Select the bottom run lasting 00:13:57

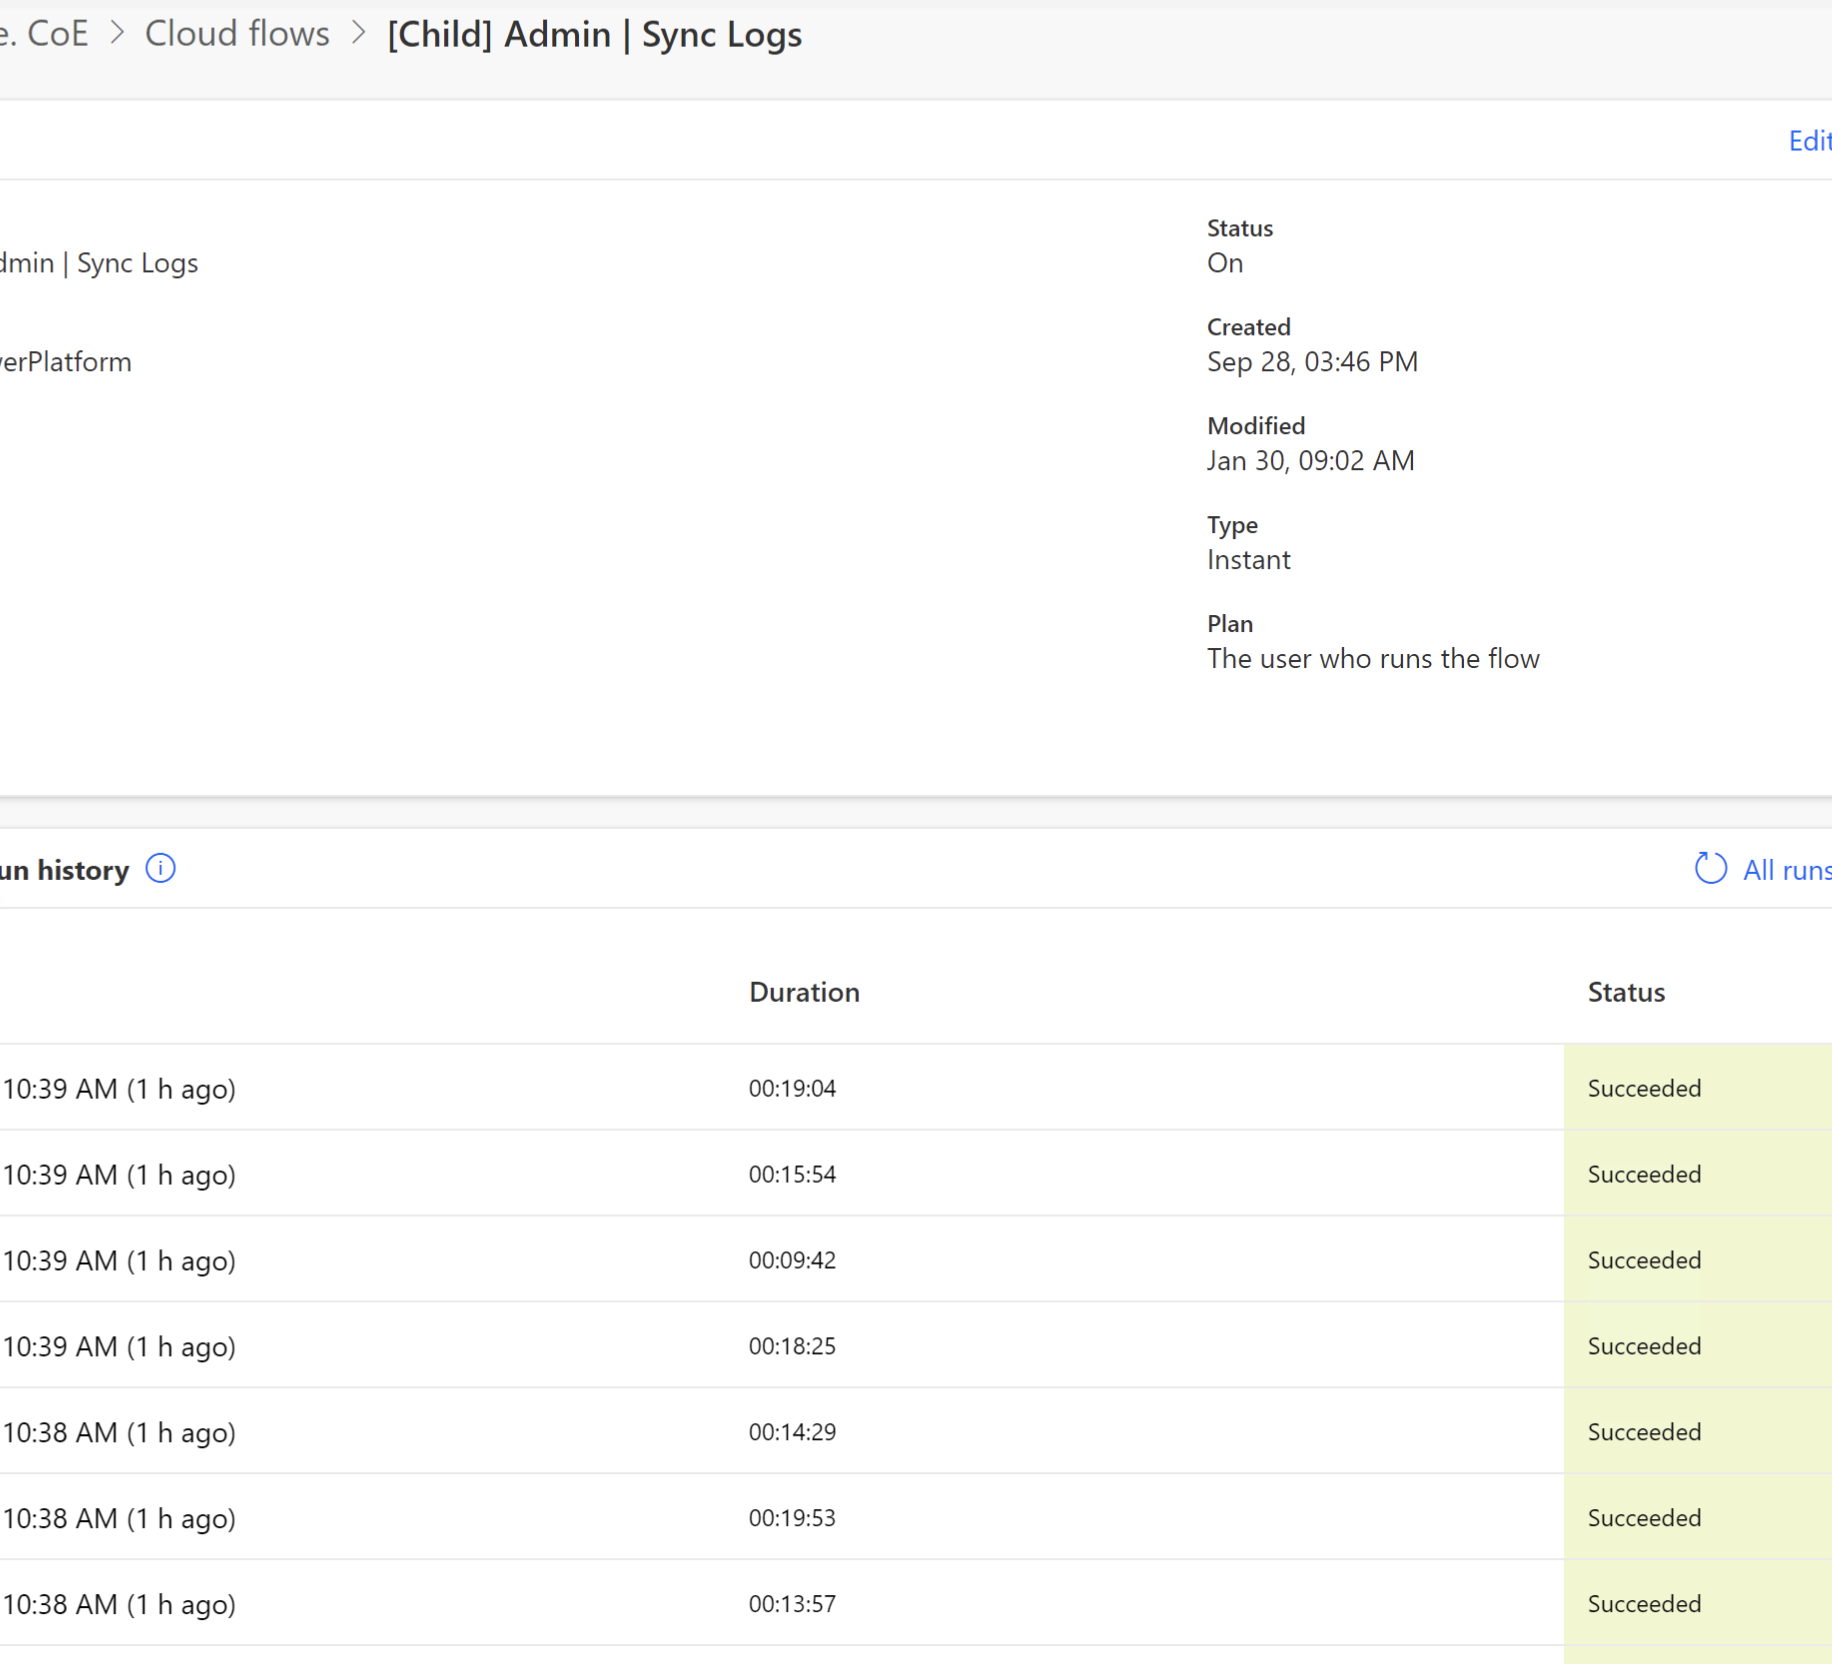(792, 1604)
